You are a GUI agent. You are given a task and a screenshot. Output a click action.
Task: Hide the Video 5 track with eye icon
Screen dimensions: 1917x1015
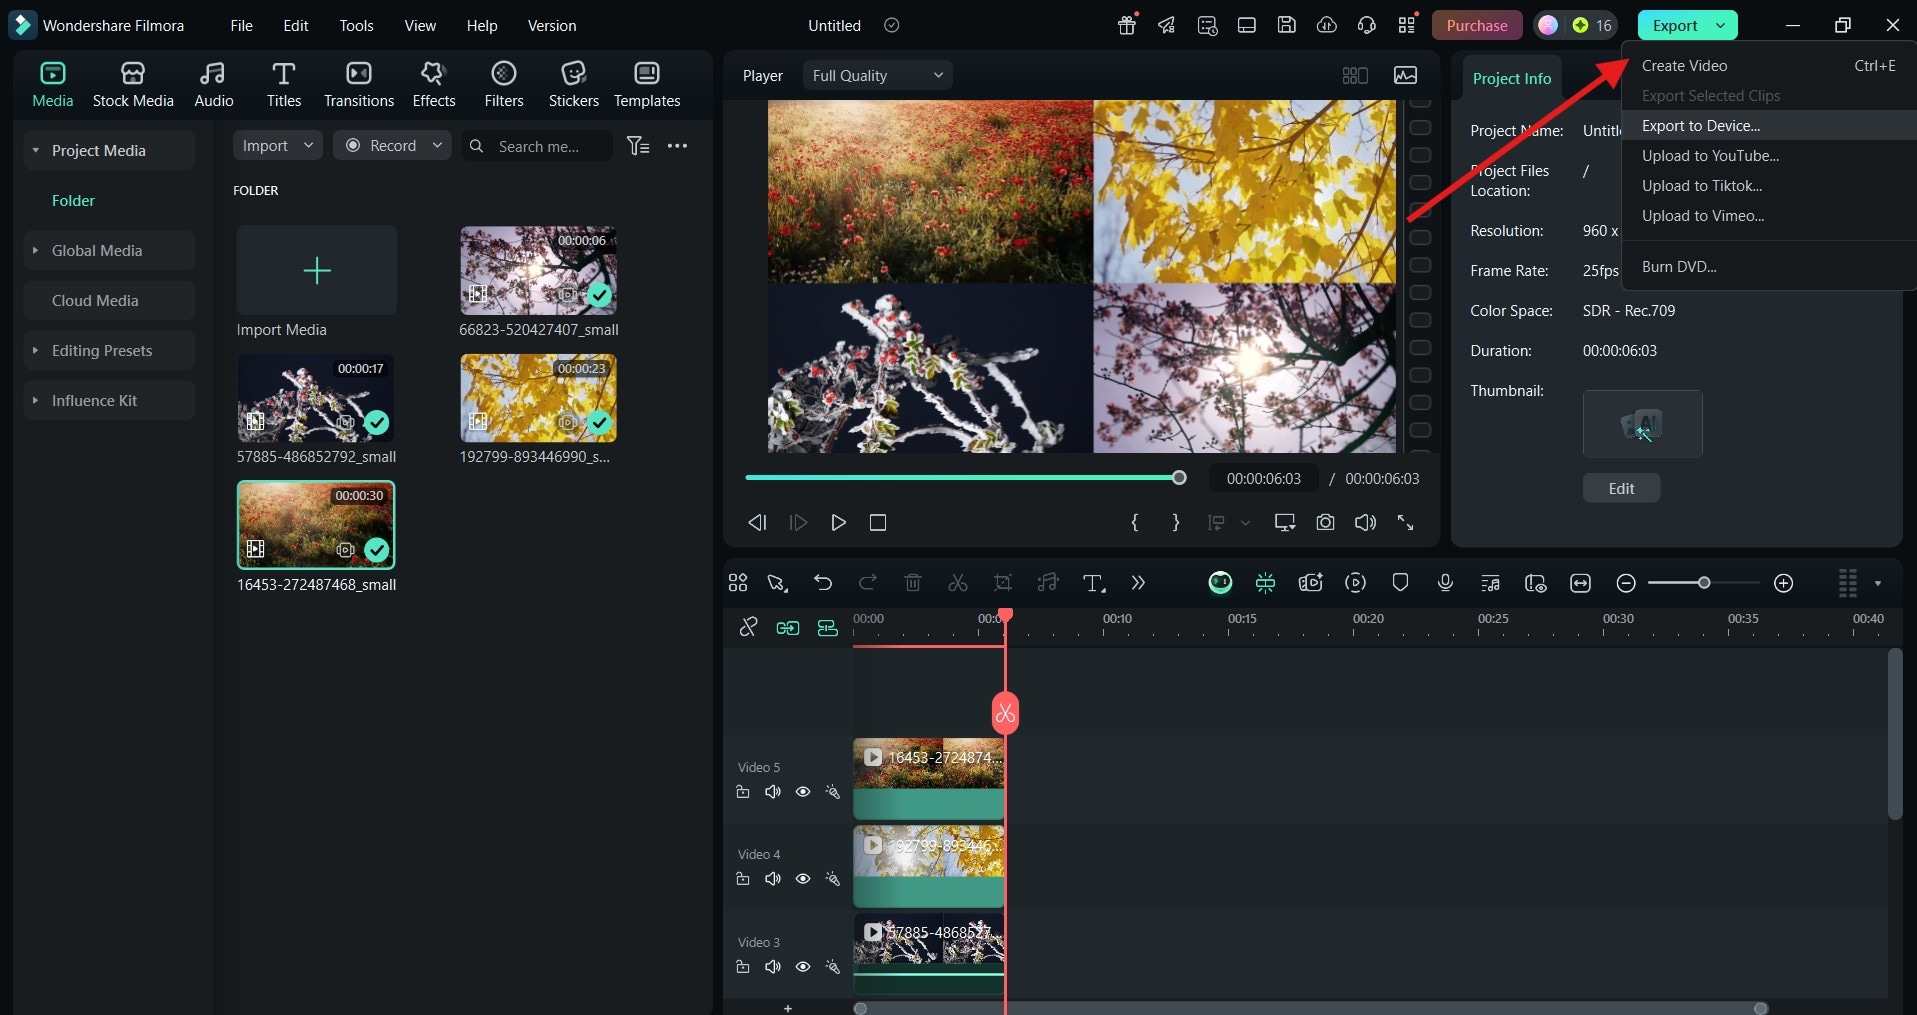(x=803, y=792)
